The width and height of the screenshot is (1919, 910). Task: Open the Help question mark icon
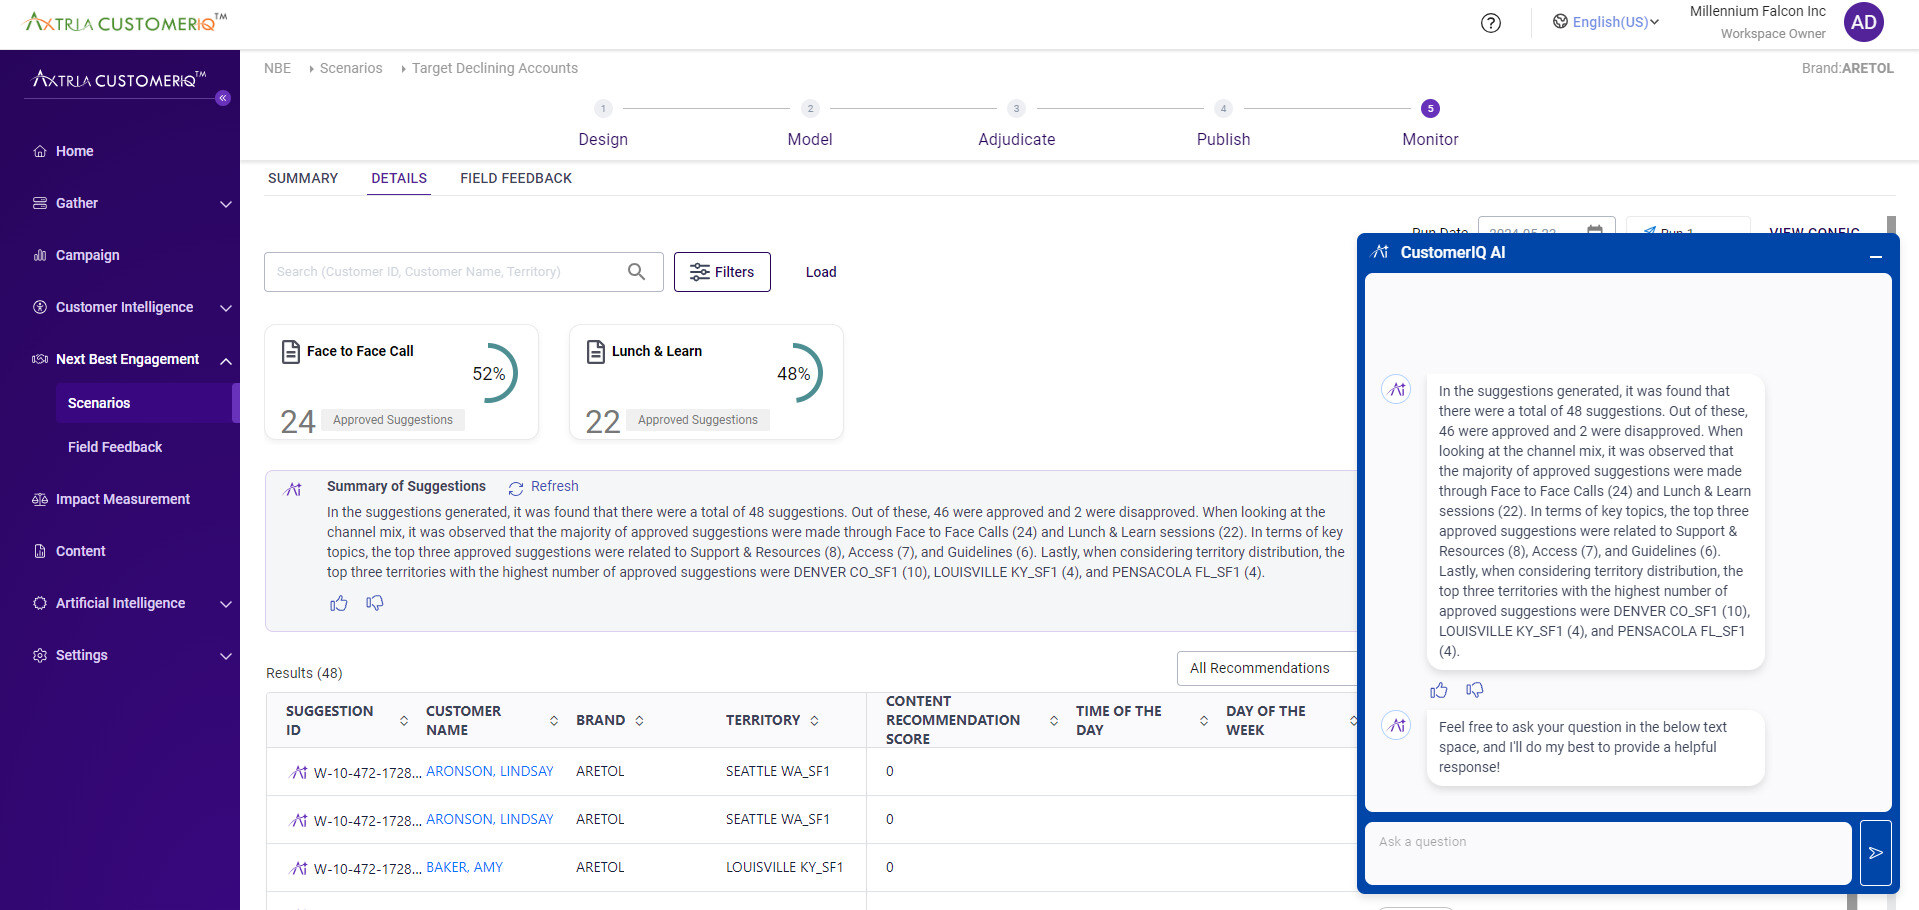(1490, 23)
